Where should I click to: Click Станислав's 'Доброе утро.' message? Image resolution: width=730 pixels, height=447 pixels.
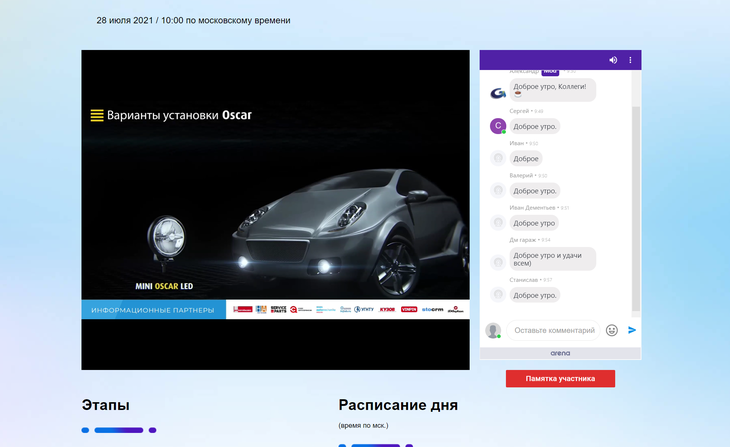[x=535, y=295]
